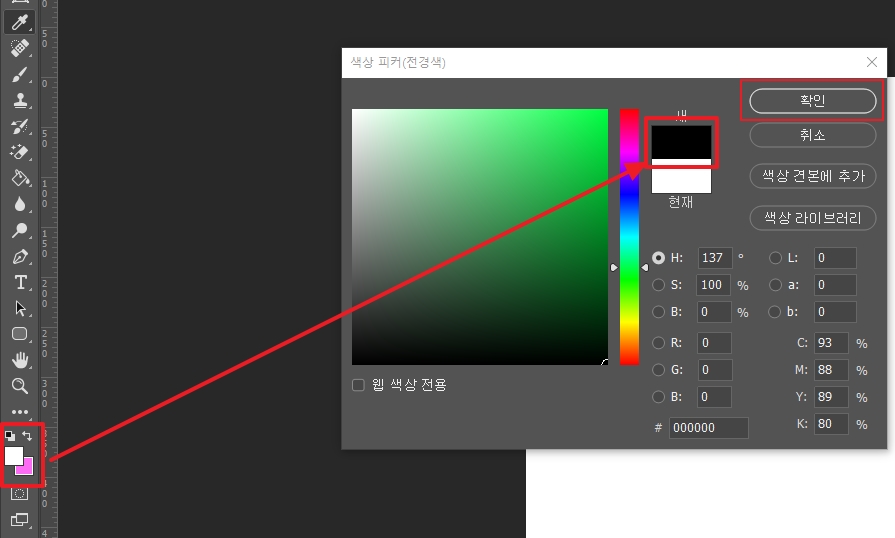Click the 색상 견본에 추가 button

(x=812, y=176)
